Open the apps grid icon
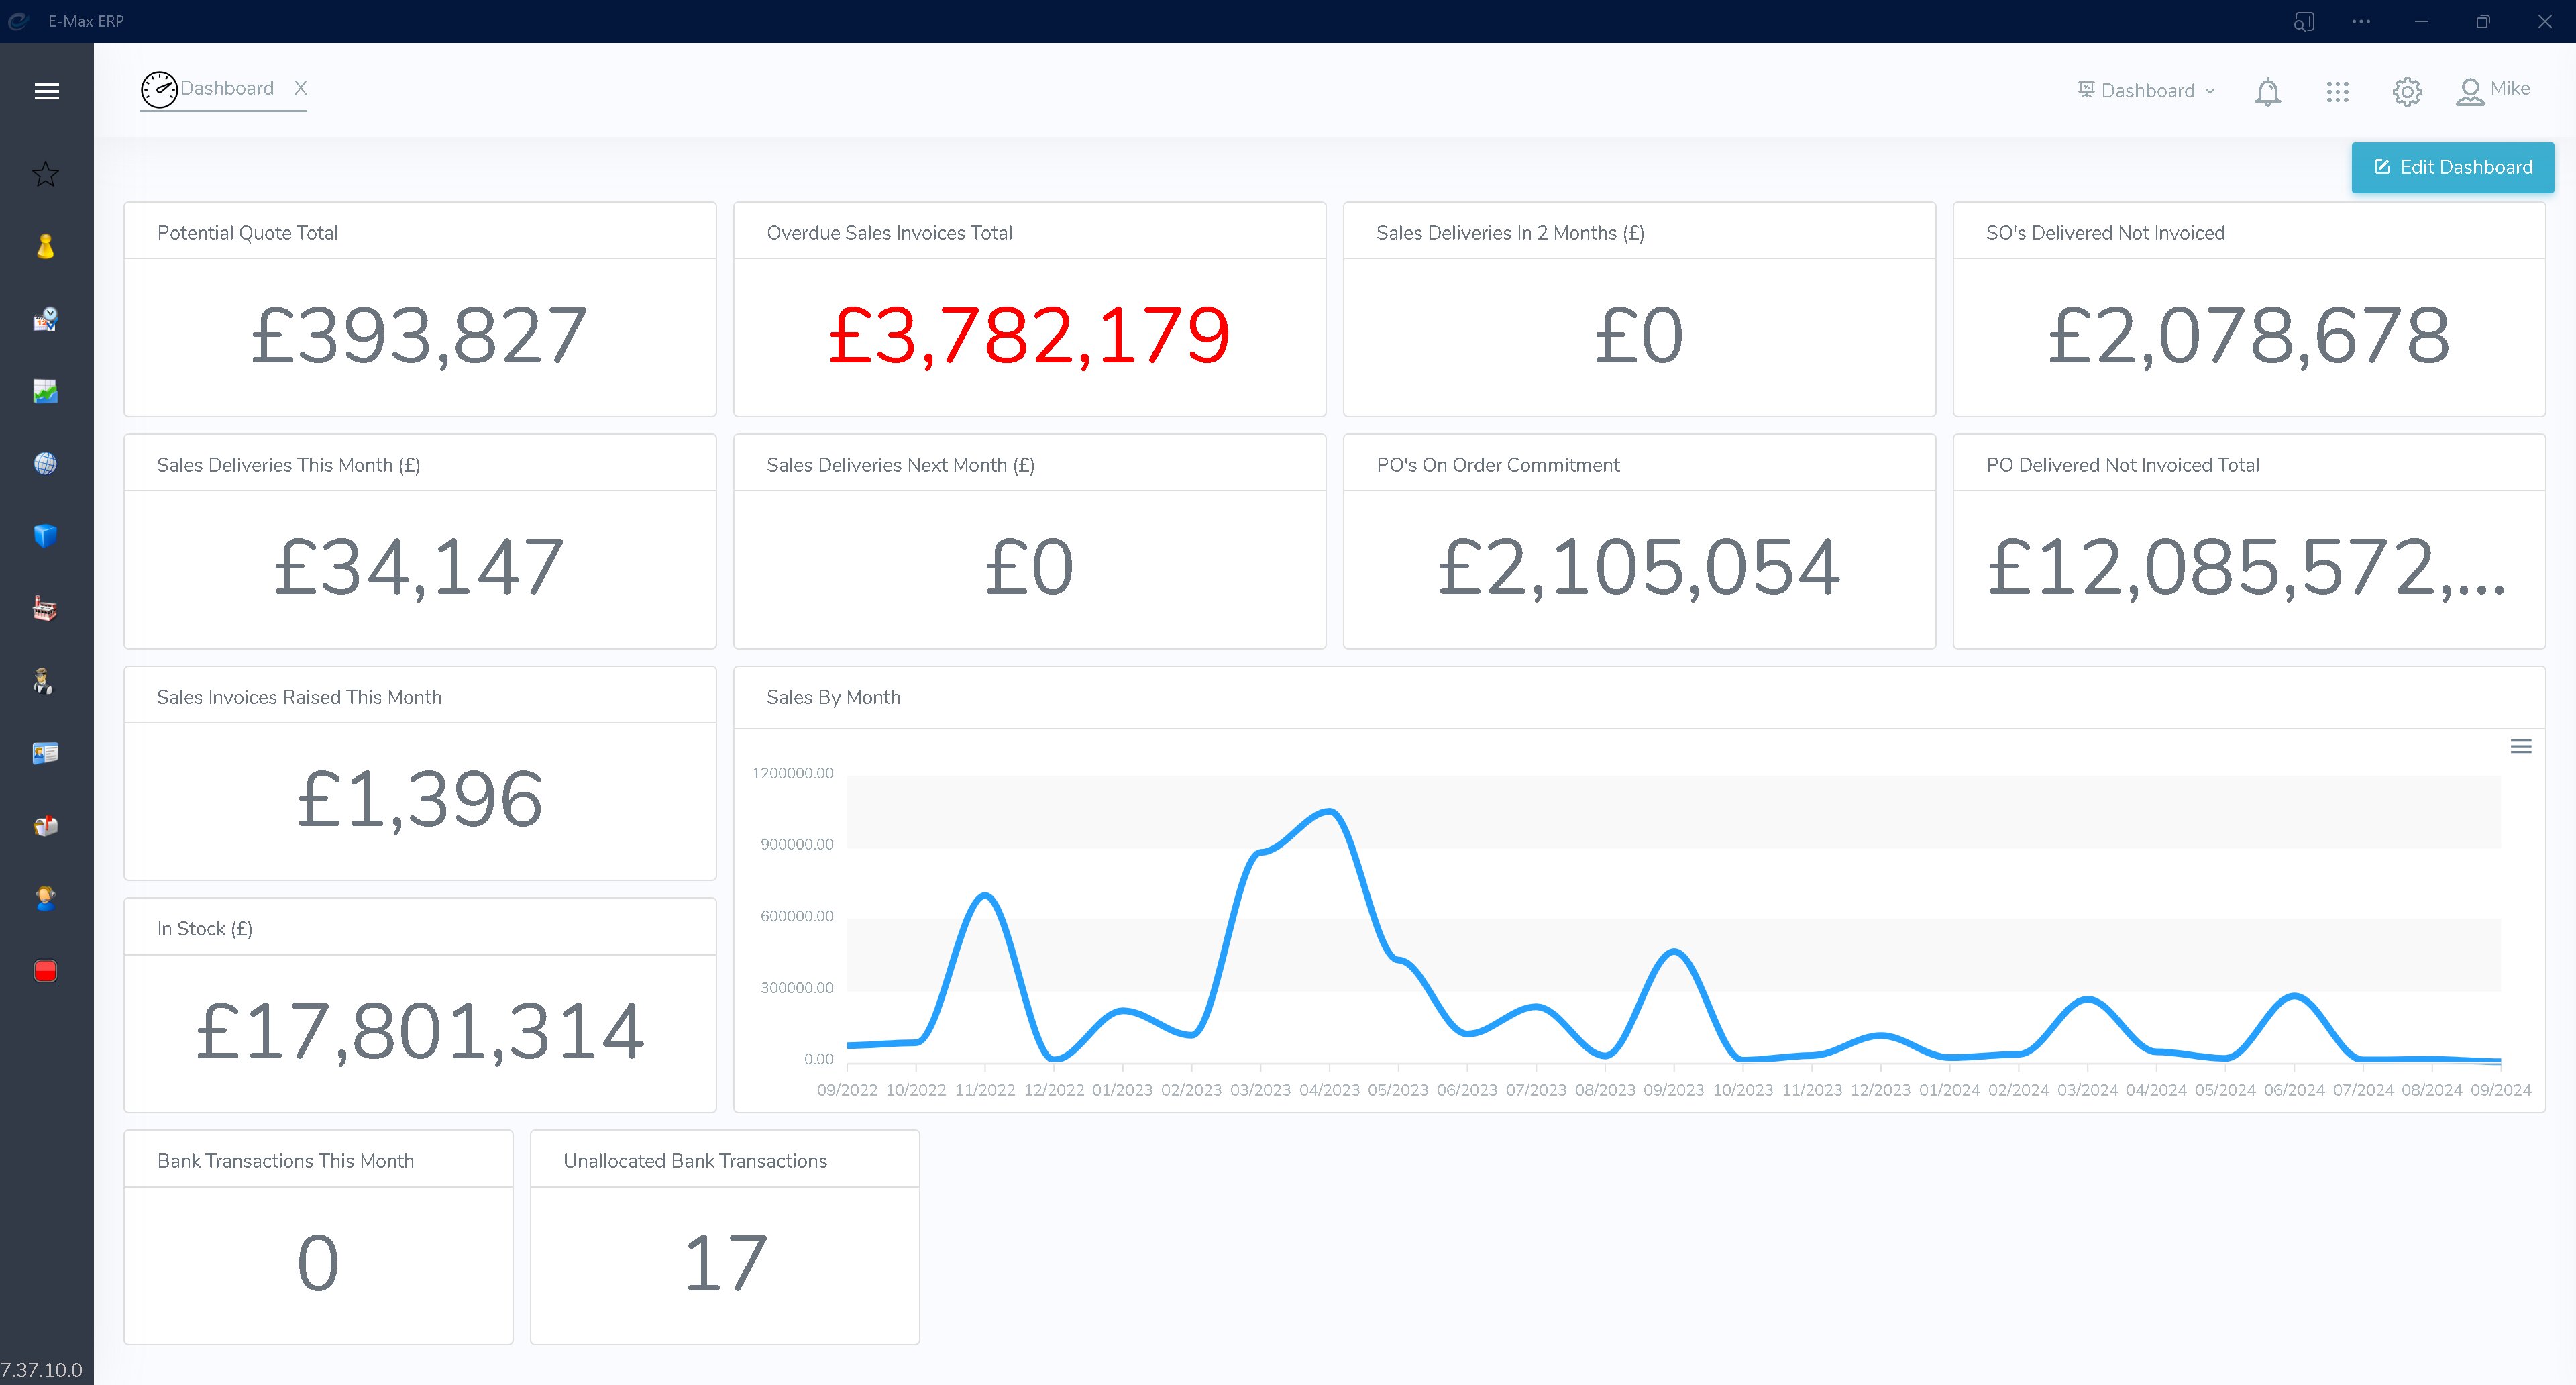Viewport: 2576px width, 1385px height. (x=2337, y=92)
